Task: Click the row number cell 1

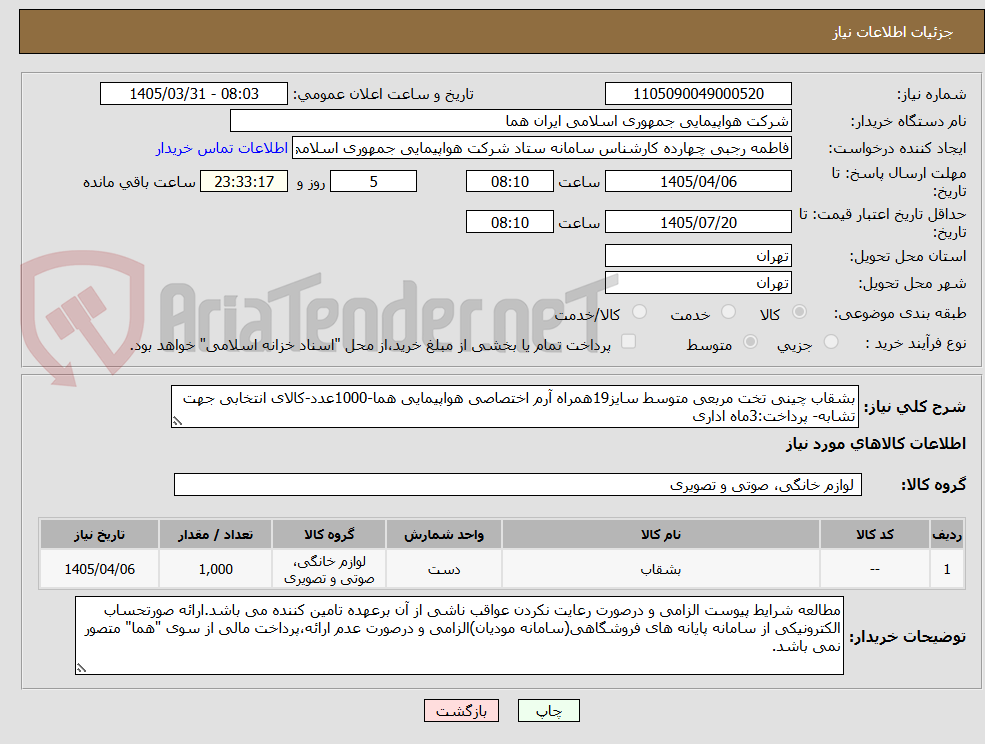Action: pyautogui.click(x=947, y=569)
